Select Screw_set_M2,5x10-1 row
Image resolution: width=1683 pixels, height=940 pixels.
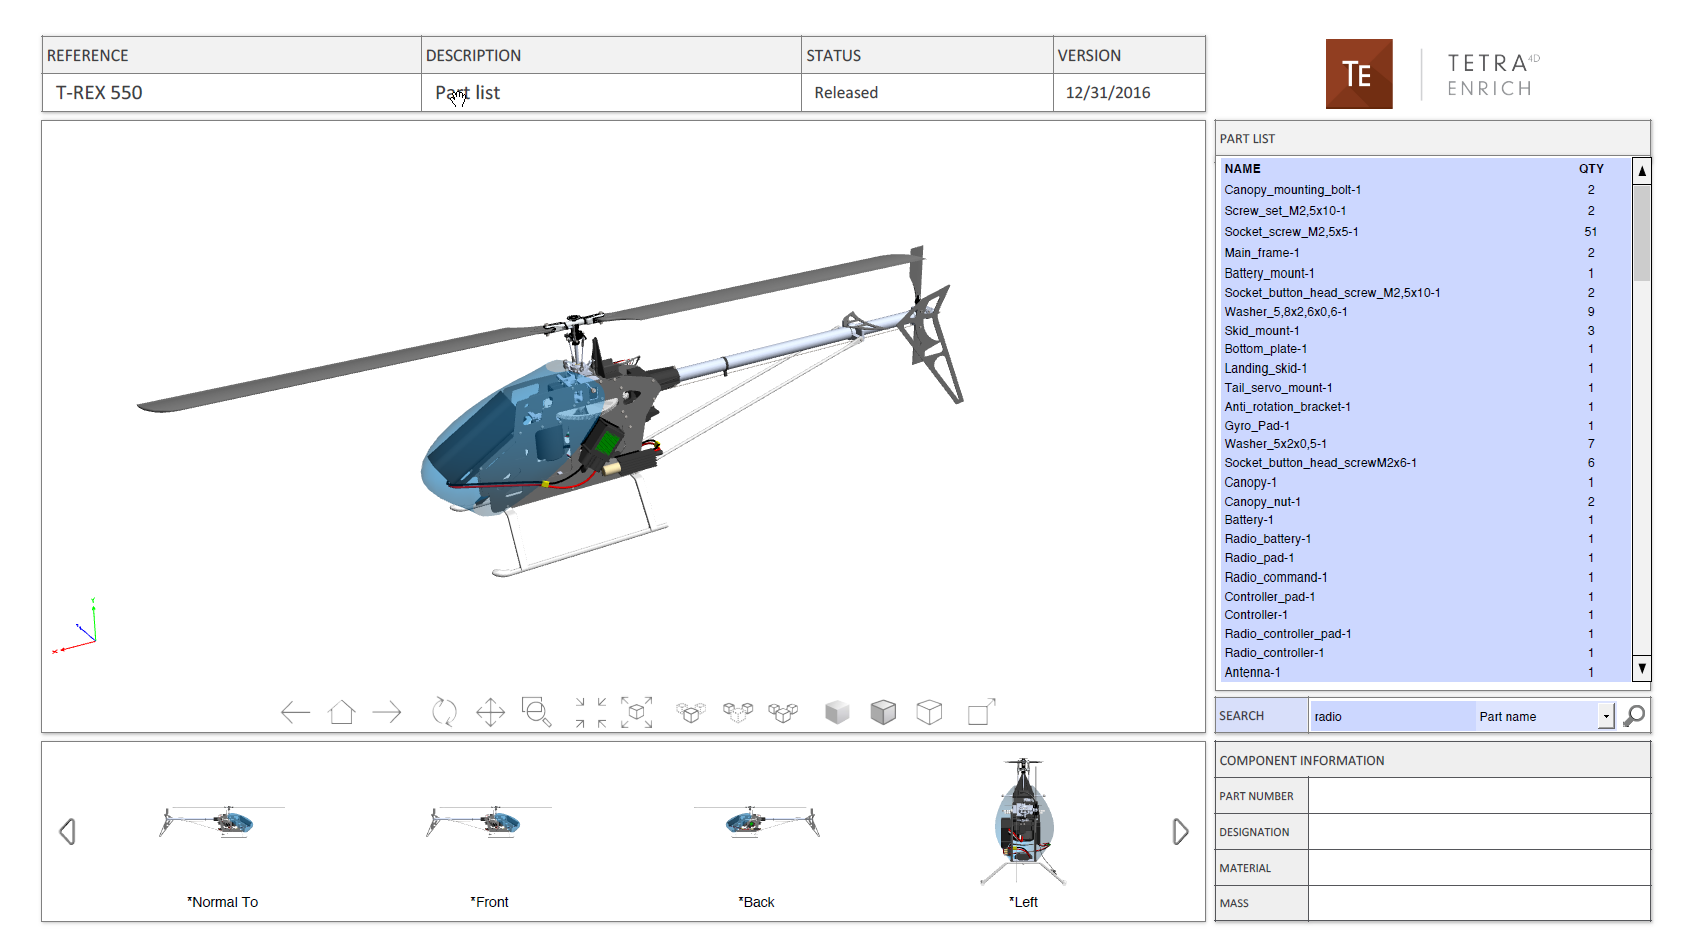[1424, 211]
